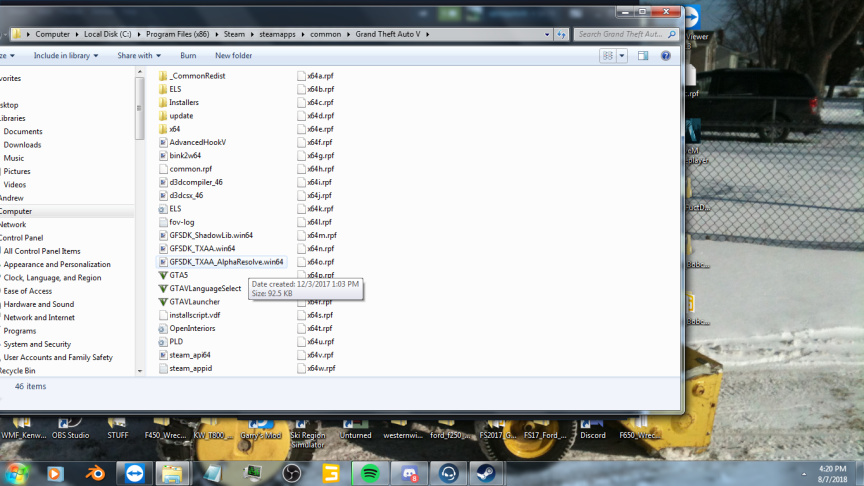
Task: Click the Windows Start orb
Action: (17, 473)
